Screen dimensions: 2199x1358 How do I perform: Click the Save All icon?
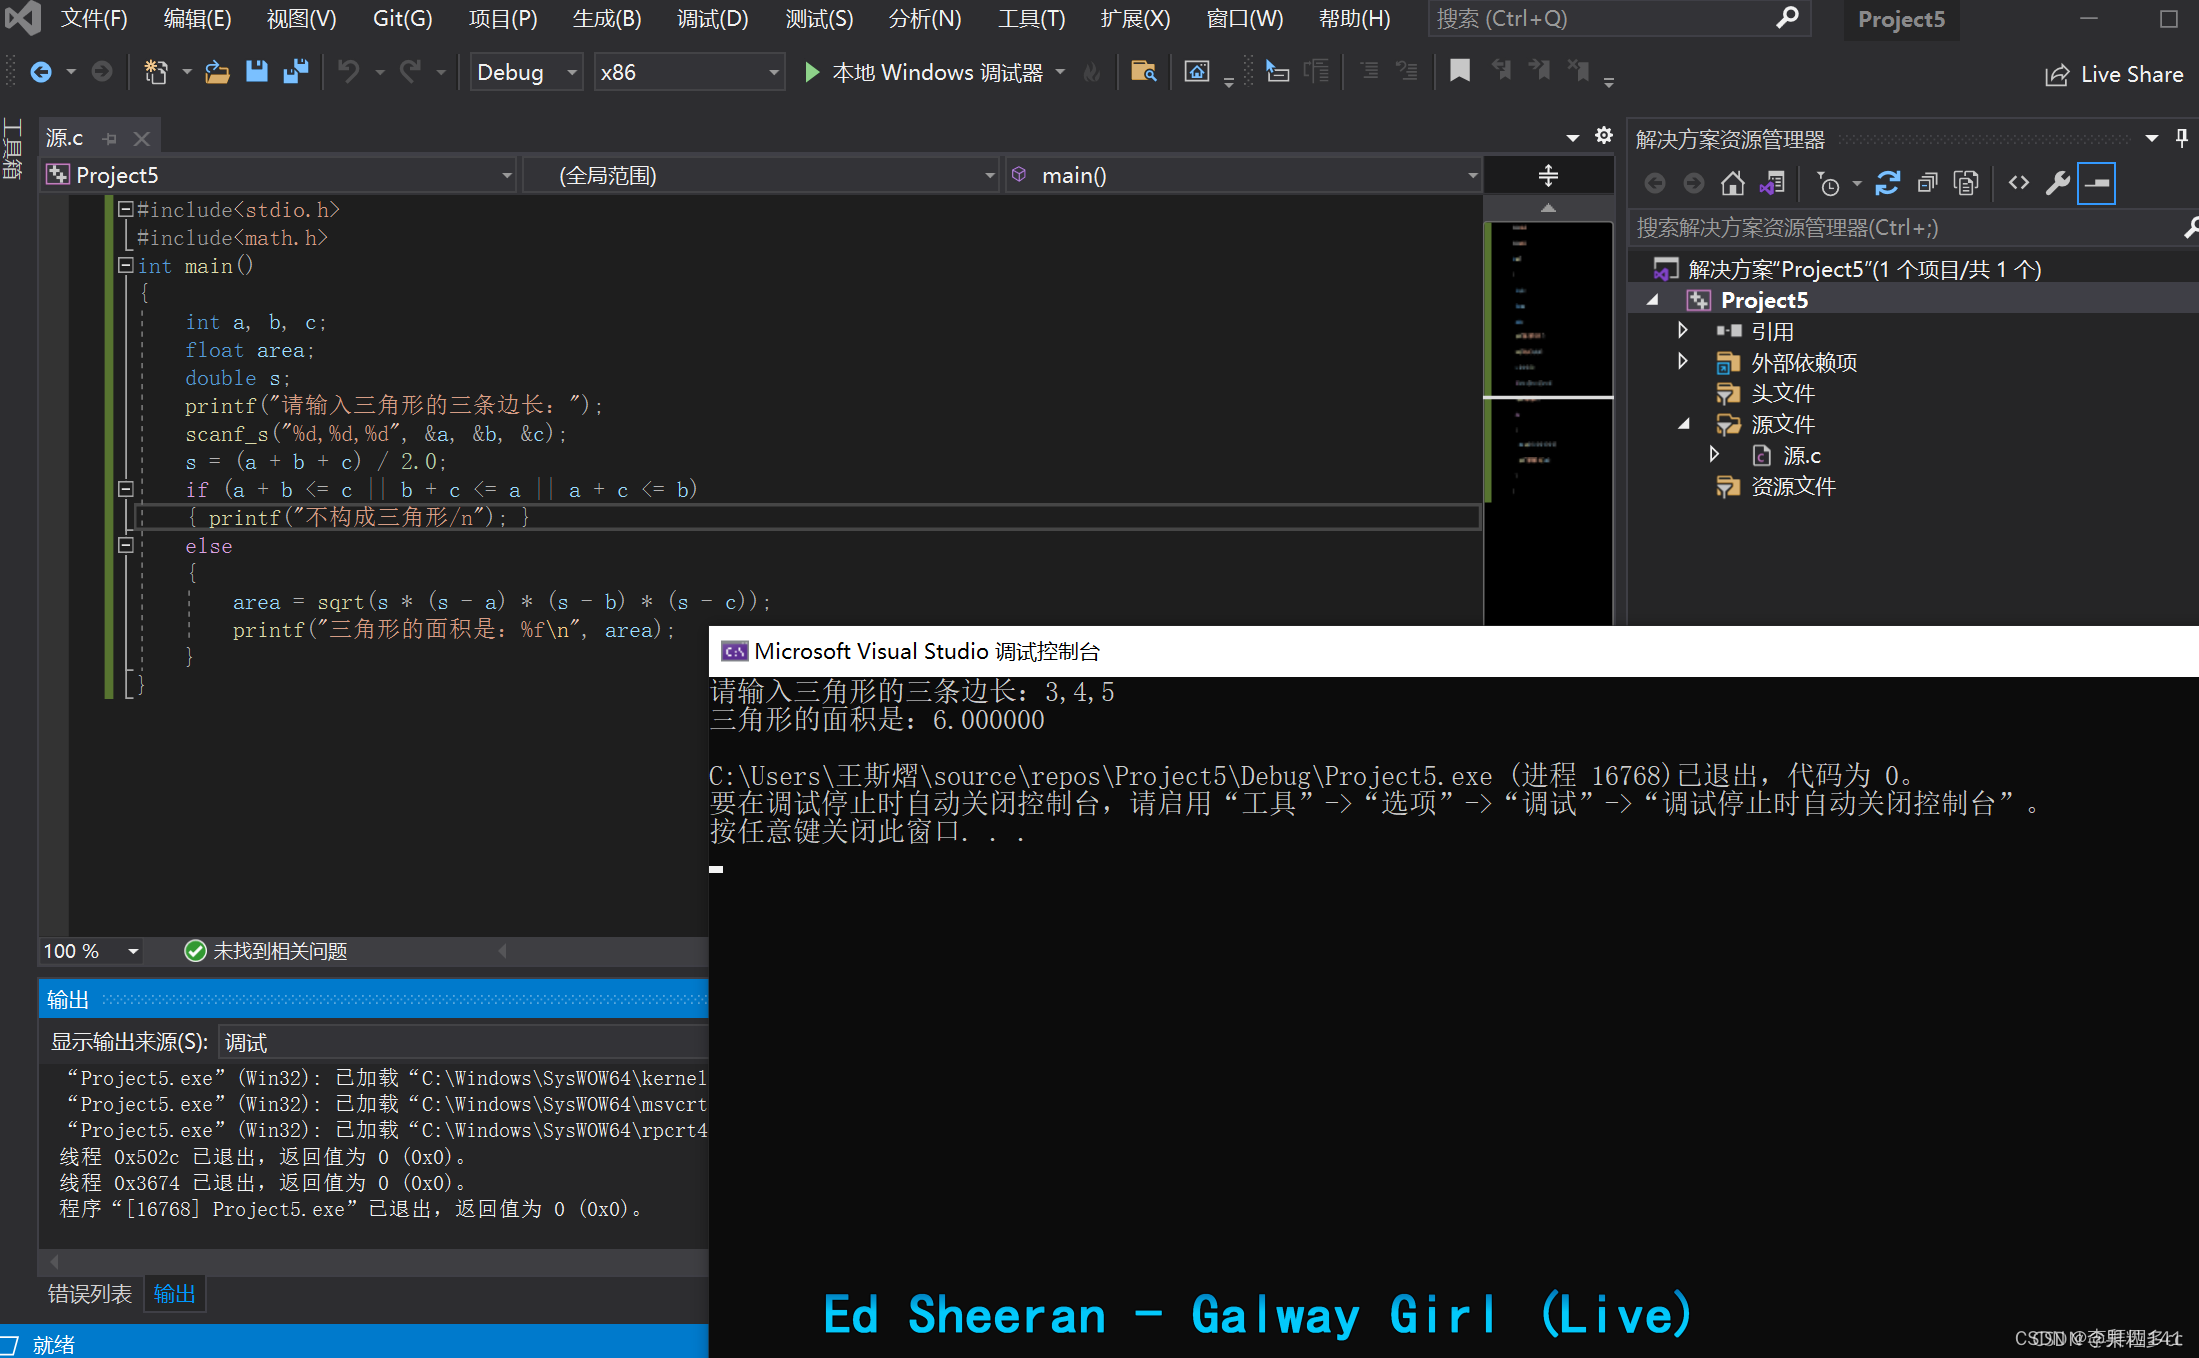click(296, 72)
